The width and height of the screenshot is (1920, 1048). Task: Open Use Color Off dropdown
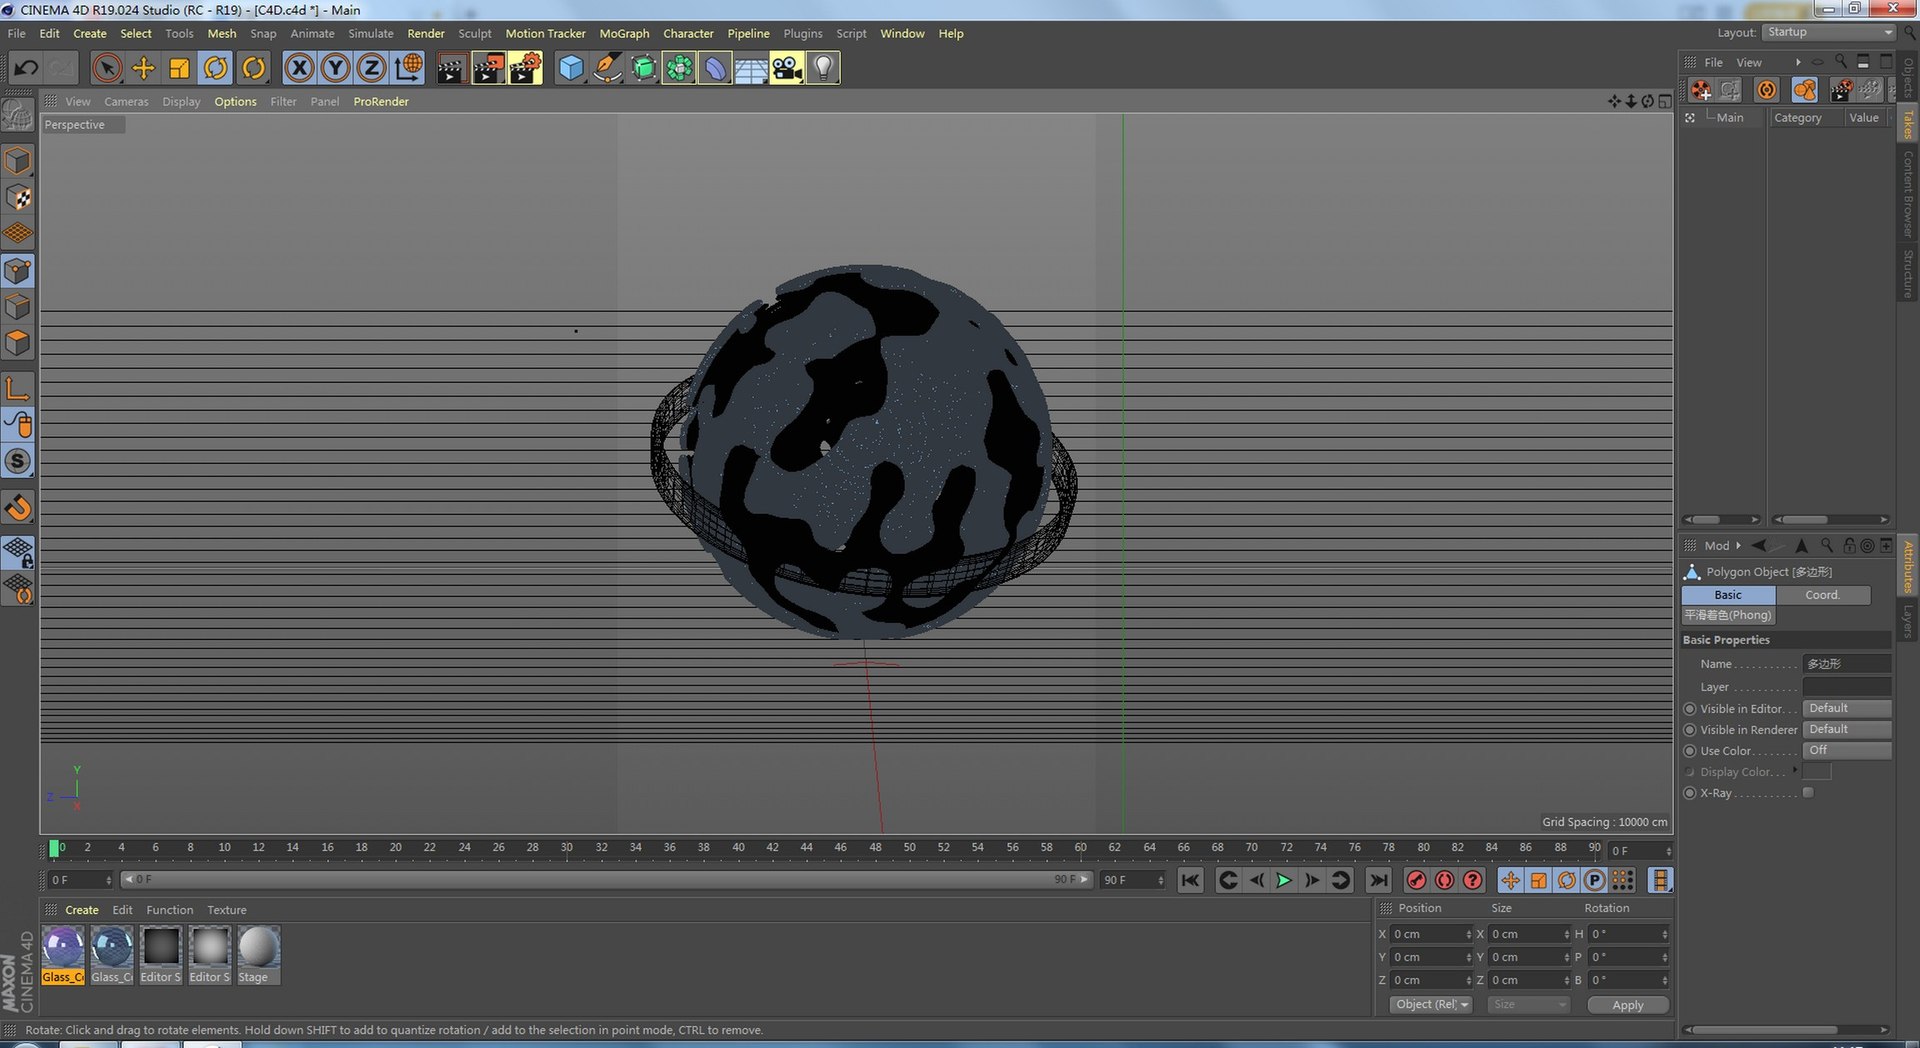(x=1847, y=750)
